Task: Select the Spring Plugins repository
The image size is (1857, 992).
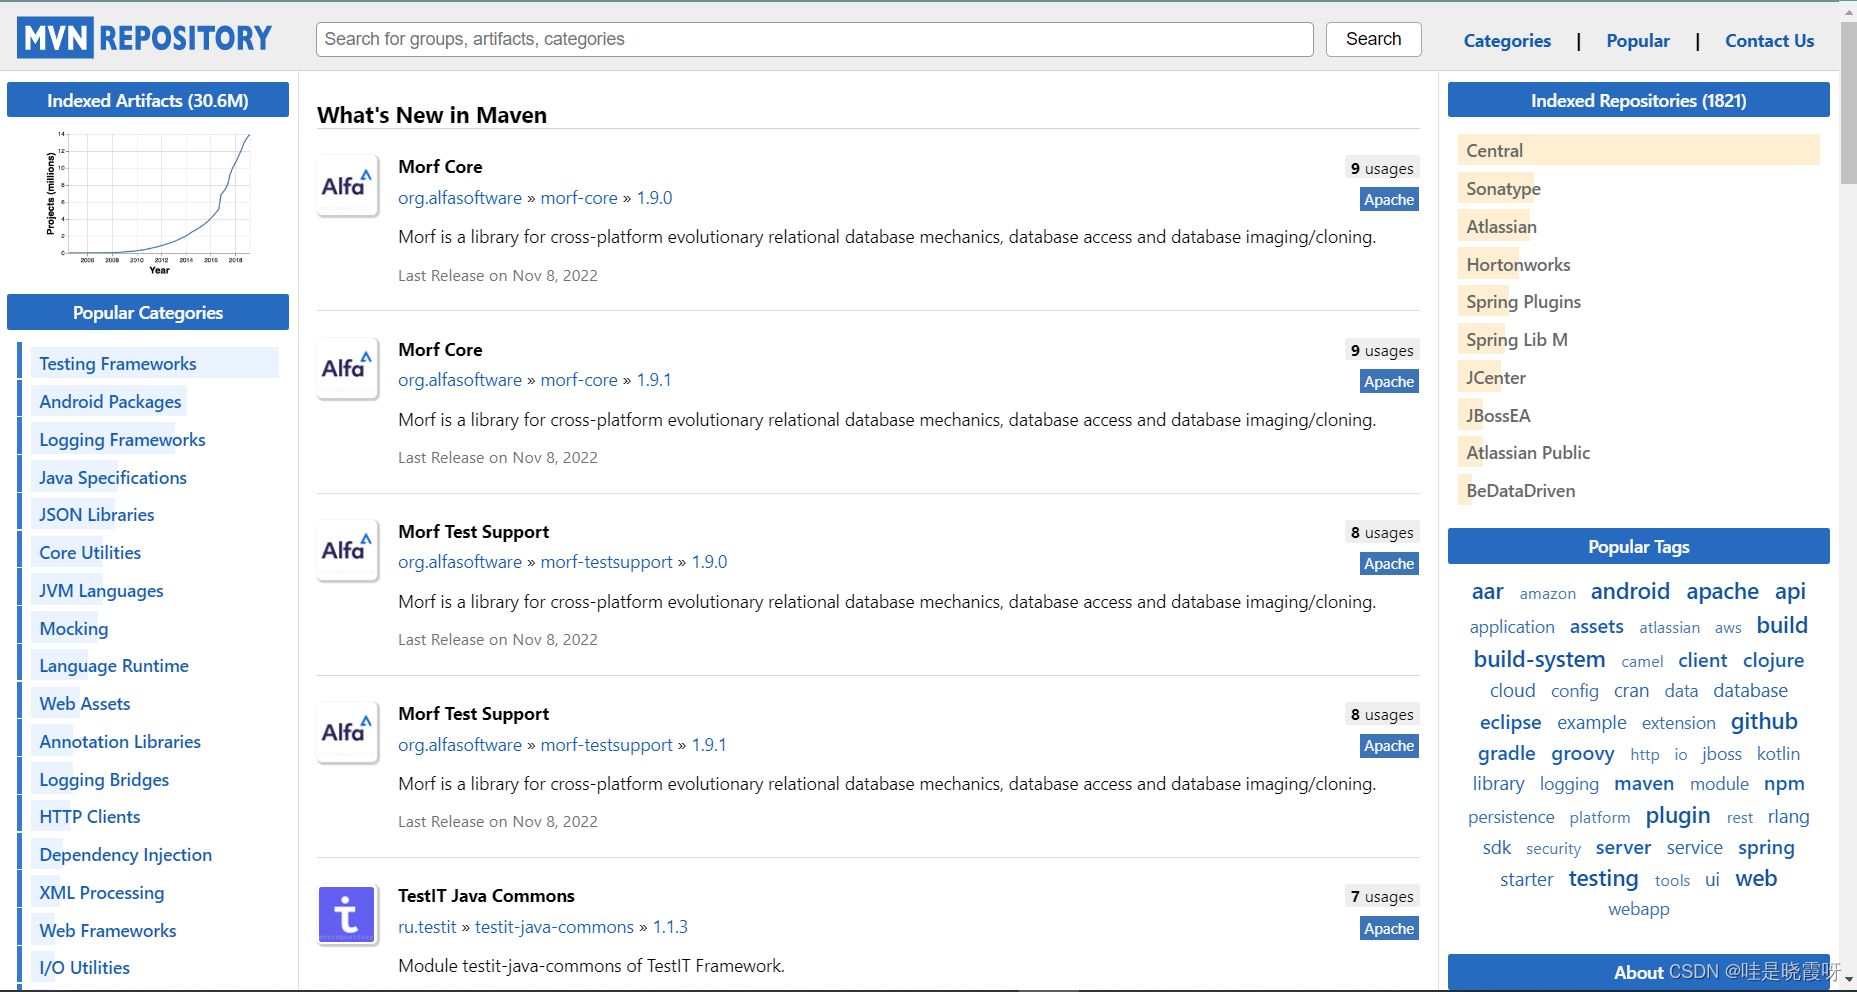Action: coord(1523,302)
